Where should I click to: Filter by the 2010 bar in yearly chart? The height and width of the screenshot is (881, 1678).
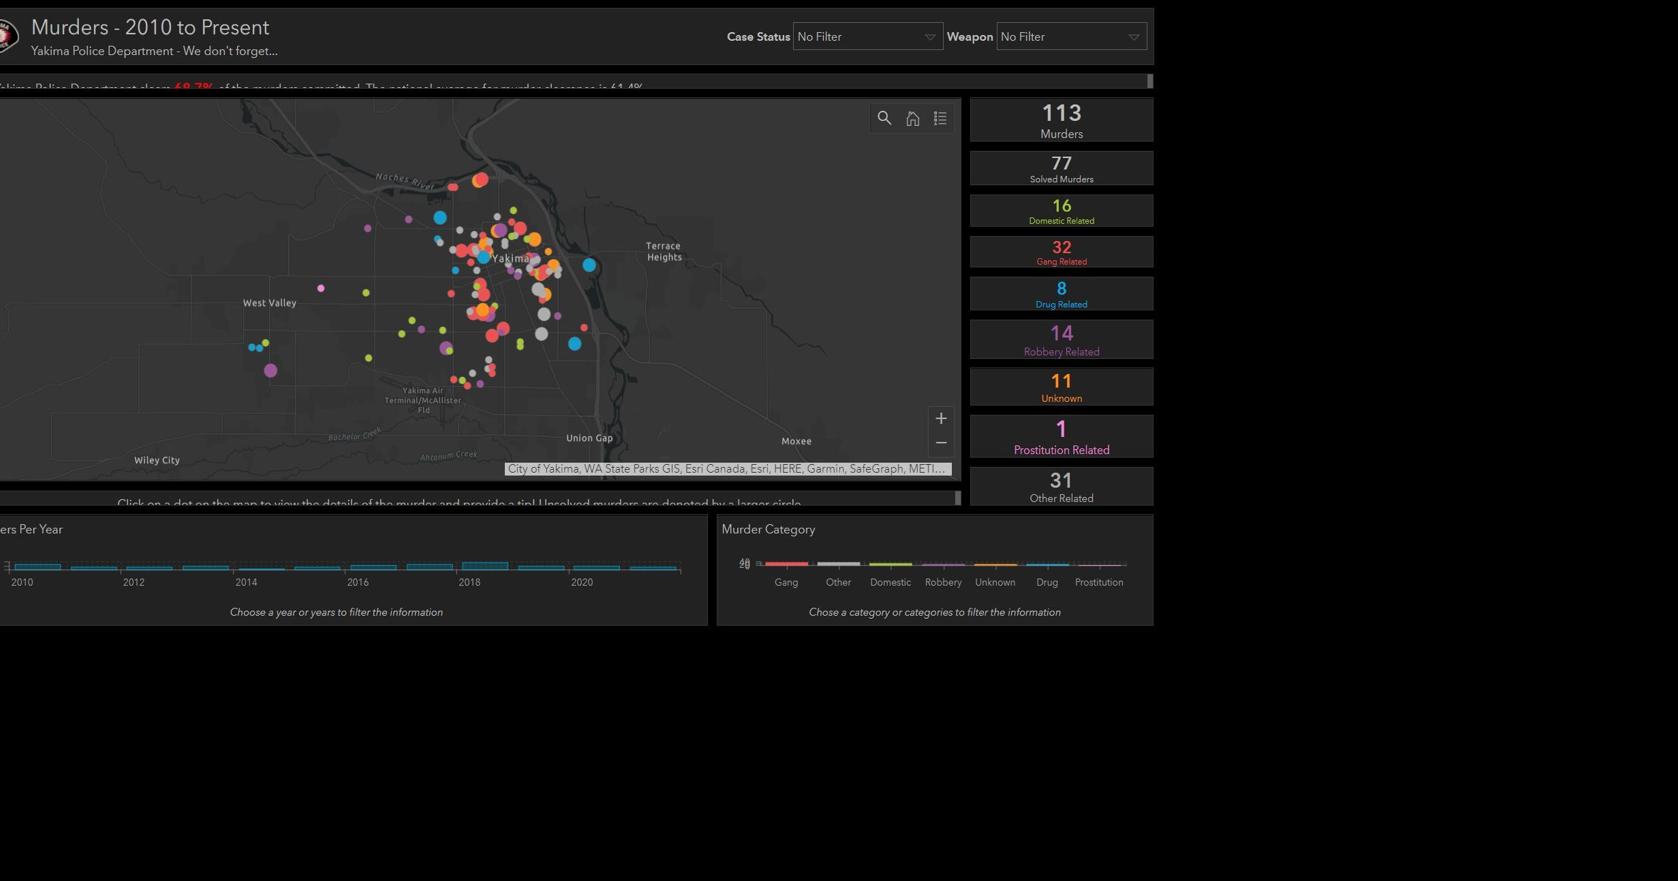click(x=37, y=567)
